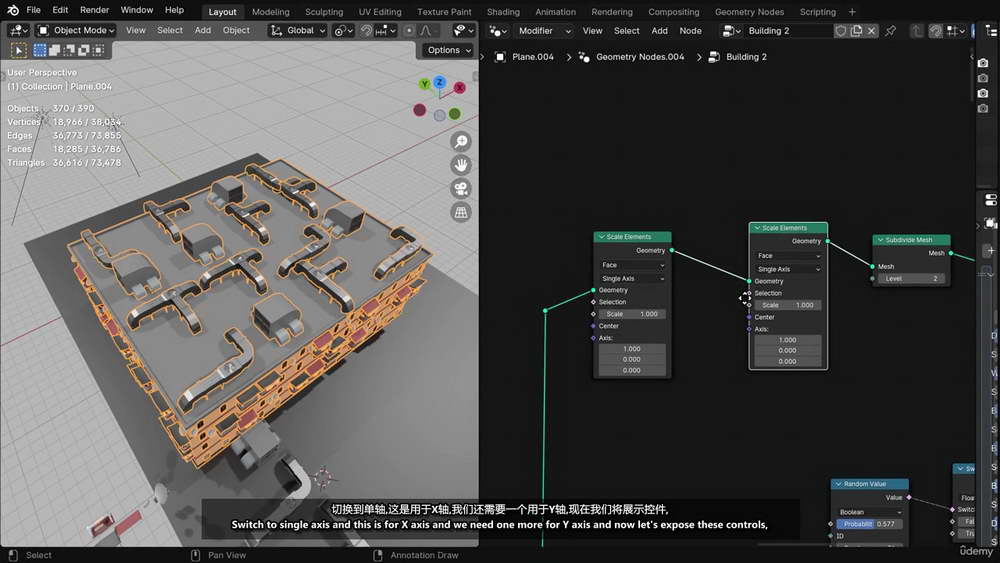Unlink the Building 2 node group
This screenshot has width=1000, height=563.
tap(871, 31)
